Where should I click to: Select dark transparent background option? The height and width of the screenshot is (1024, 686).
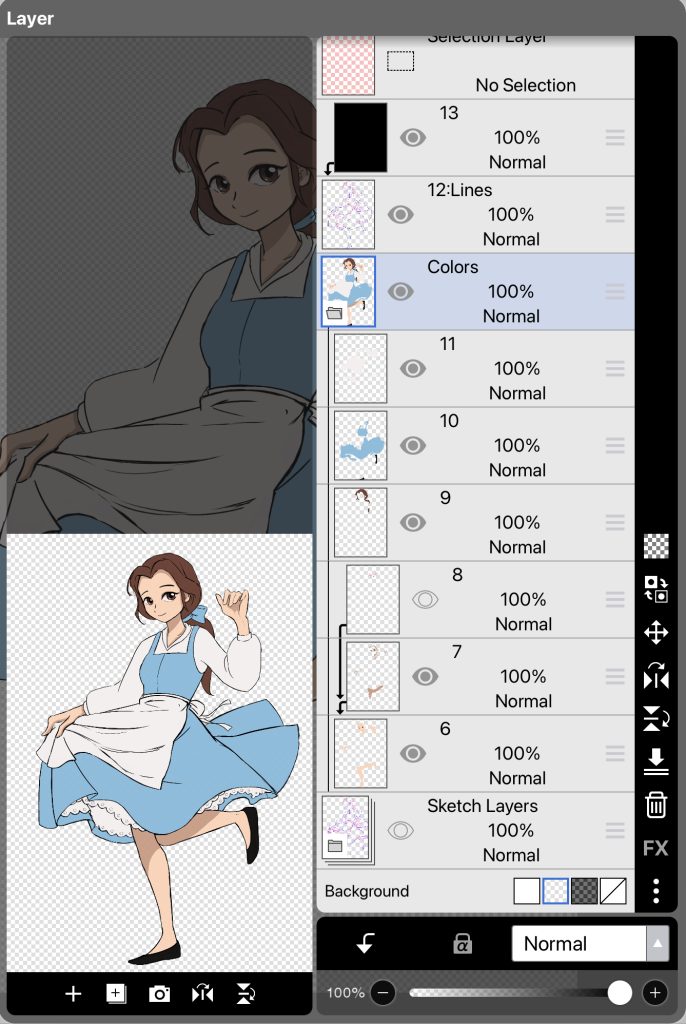[584, 891]
